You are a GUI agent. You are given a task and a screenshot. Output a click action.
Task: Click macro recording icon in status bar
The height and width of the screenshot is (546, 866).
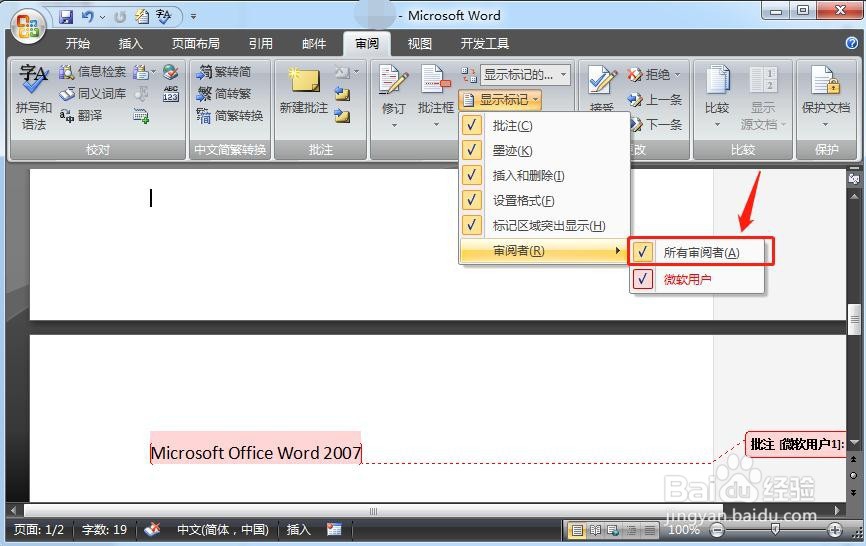(334, 529)
